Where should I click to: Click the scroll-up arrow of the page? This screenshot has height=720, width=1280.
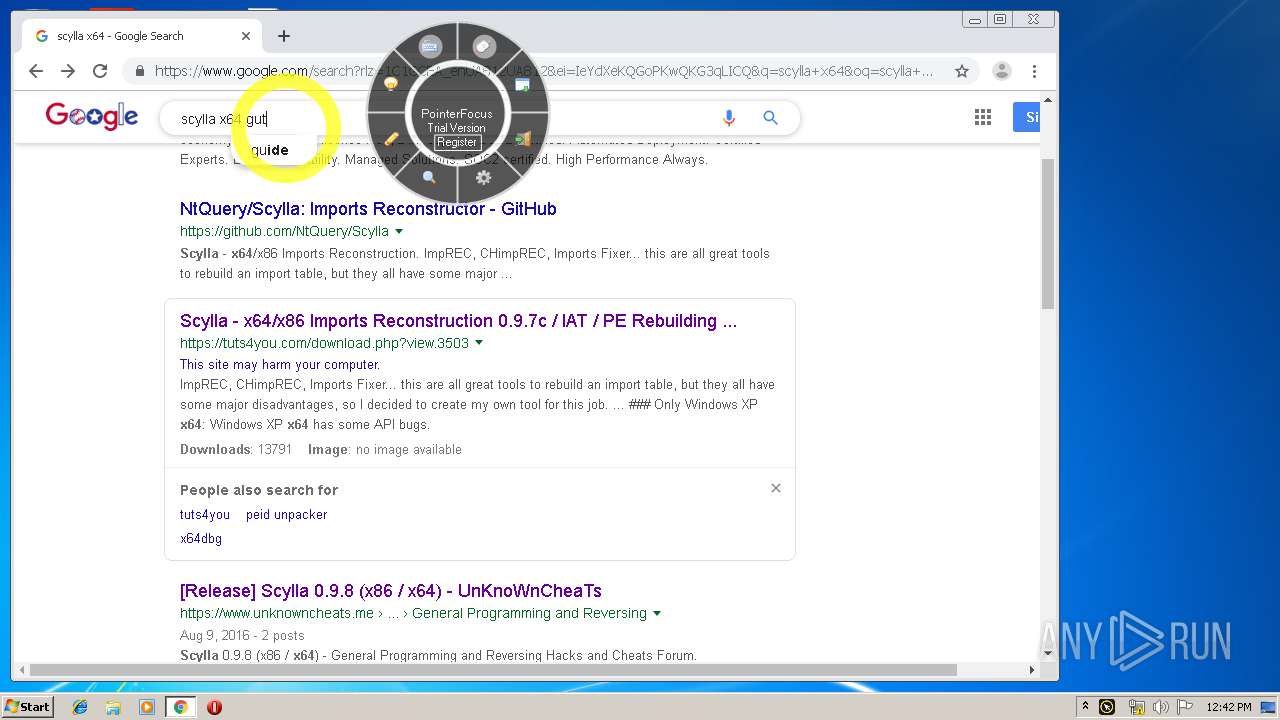[x=1048, y=100]
